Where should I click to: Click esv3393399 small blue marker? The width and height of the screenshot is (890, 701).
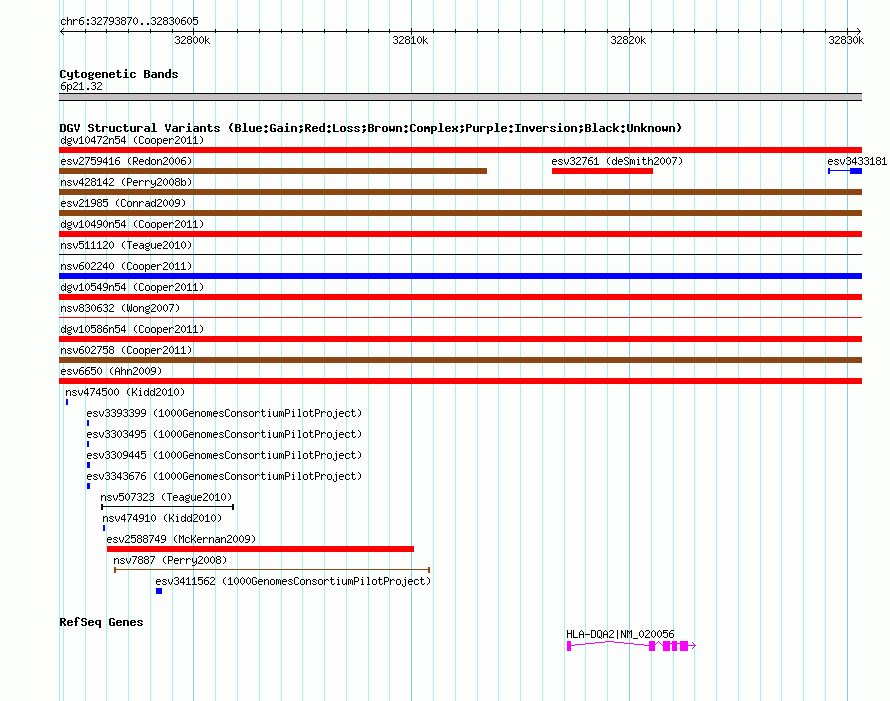point(88,423)
